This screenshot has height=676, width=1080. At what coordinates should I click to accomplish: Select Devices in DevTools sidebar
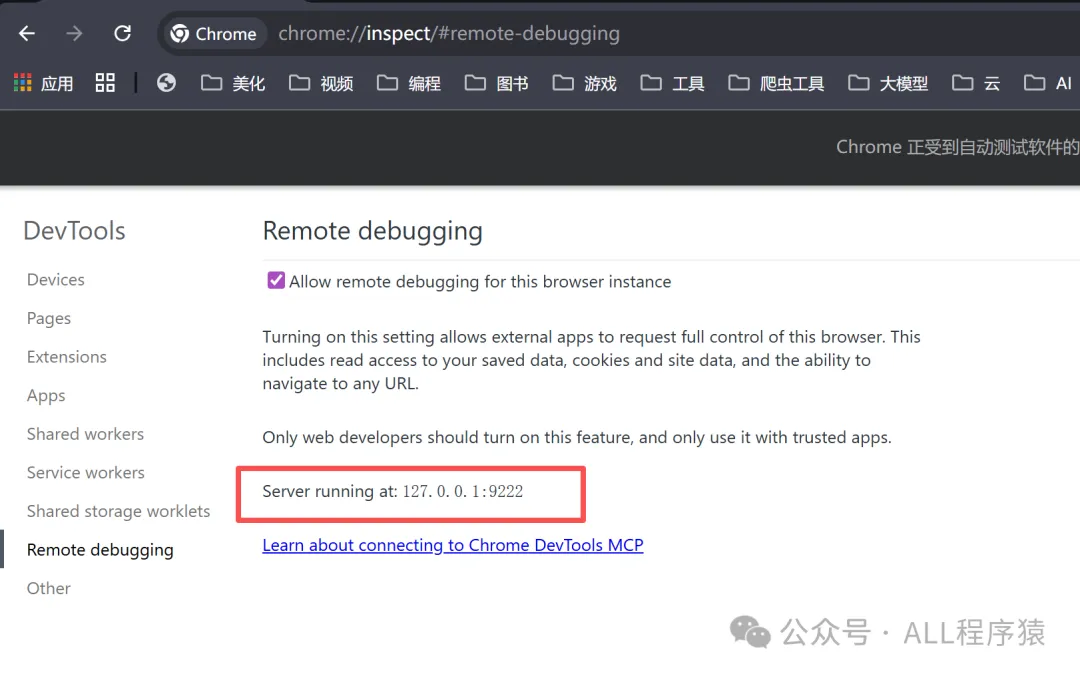point(56,280)
